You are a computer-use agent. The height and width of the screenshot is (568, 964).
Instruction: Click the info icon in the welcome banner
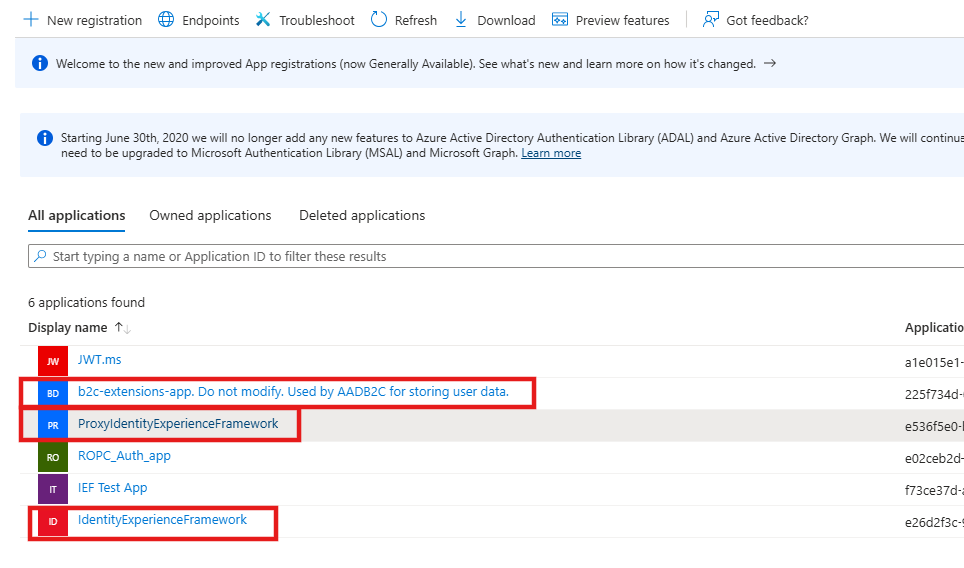pos(40,63)
